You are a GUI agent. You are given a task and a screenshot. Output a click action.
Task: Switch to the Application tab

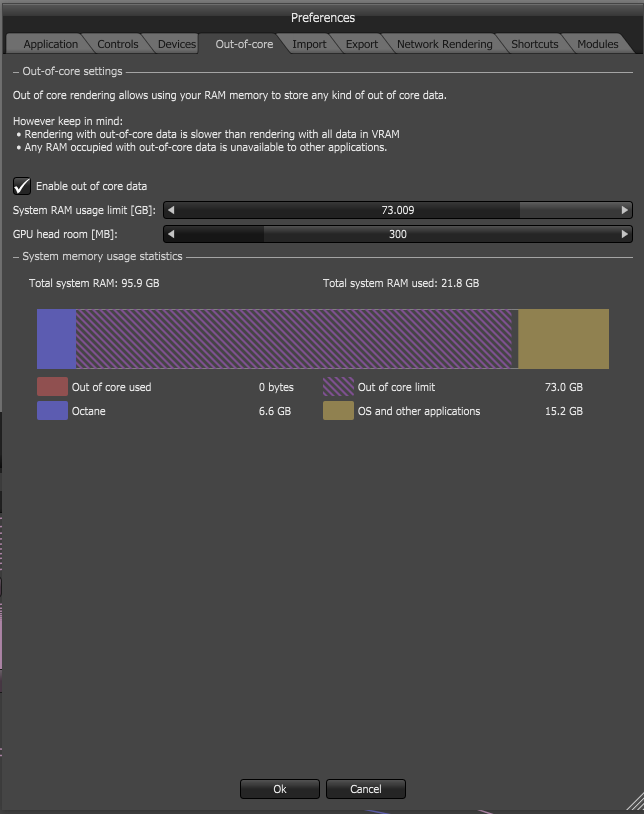tap(50, 44)
